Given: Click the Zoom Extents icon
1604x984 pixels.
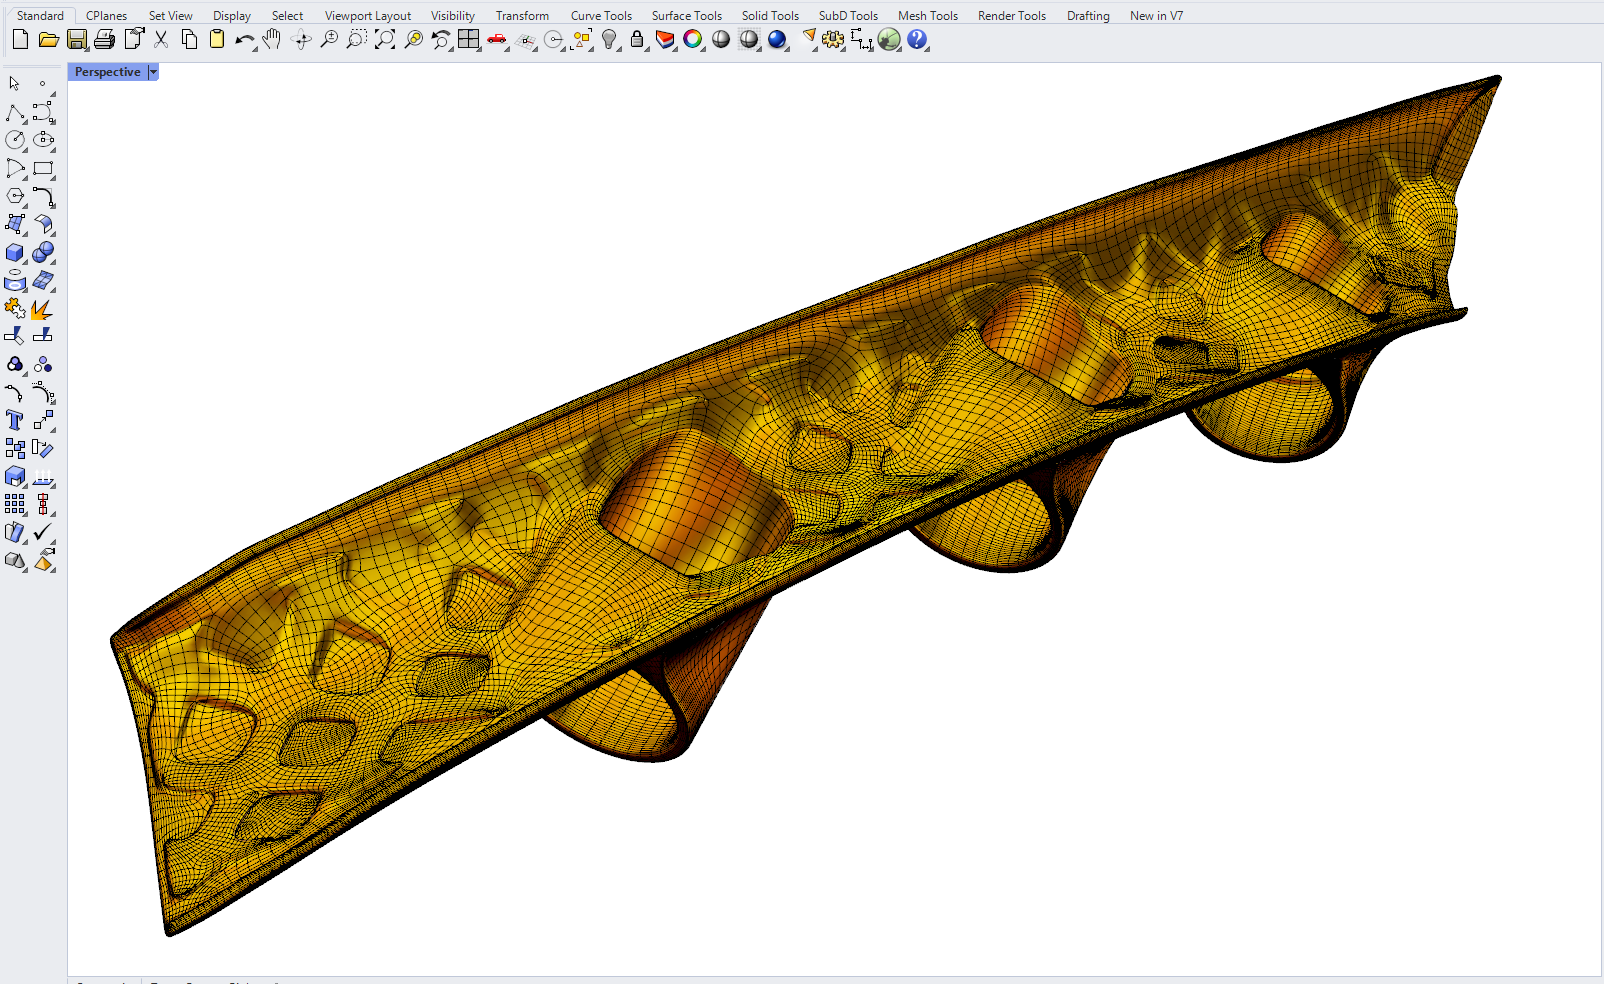Looking at the screenshot, I should [x=384, y=40].
